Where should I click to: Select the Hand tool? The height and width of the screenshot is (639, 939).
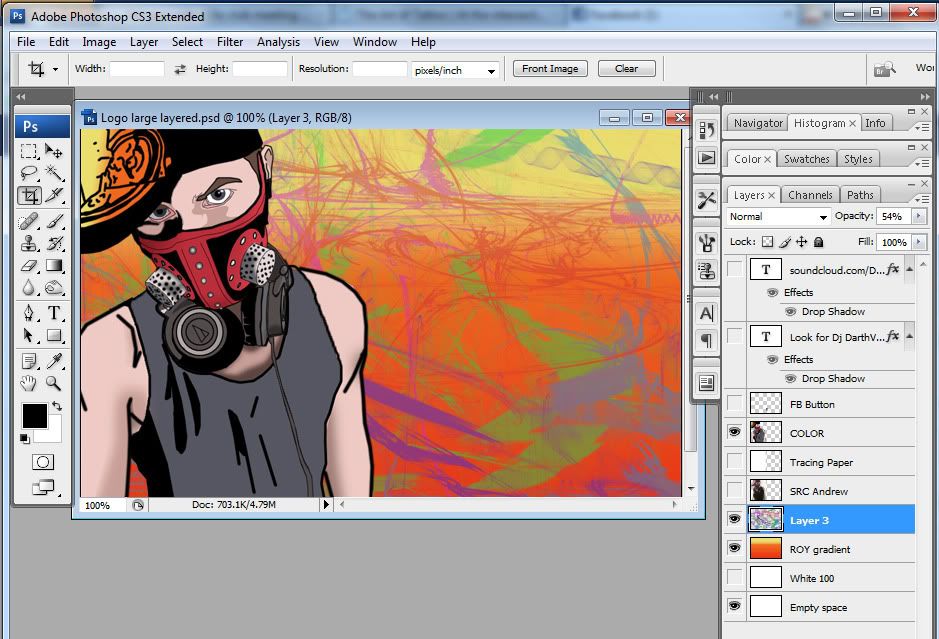[29, 383]
